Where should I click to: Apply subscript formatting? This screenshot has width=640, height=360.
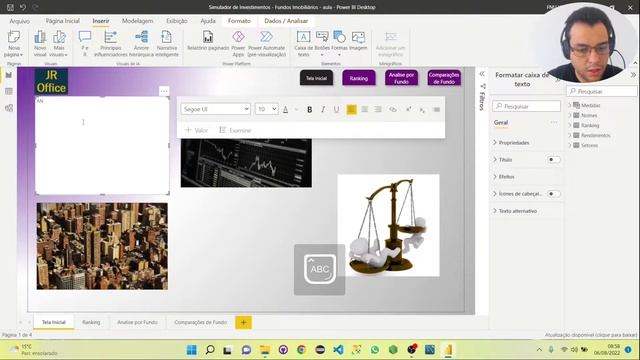coord(422,109)
